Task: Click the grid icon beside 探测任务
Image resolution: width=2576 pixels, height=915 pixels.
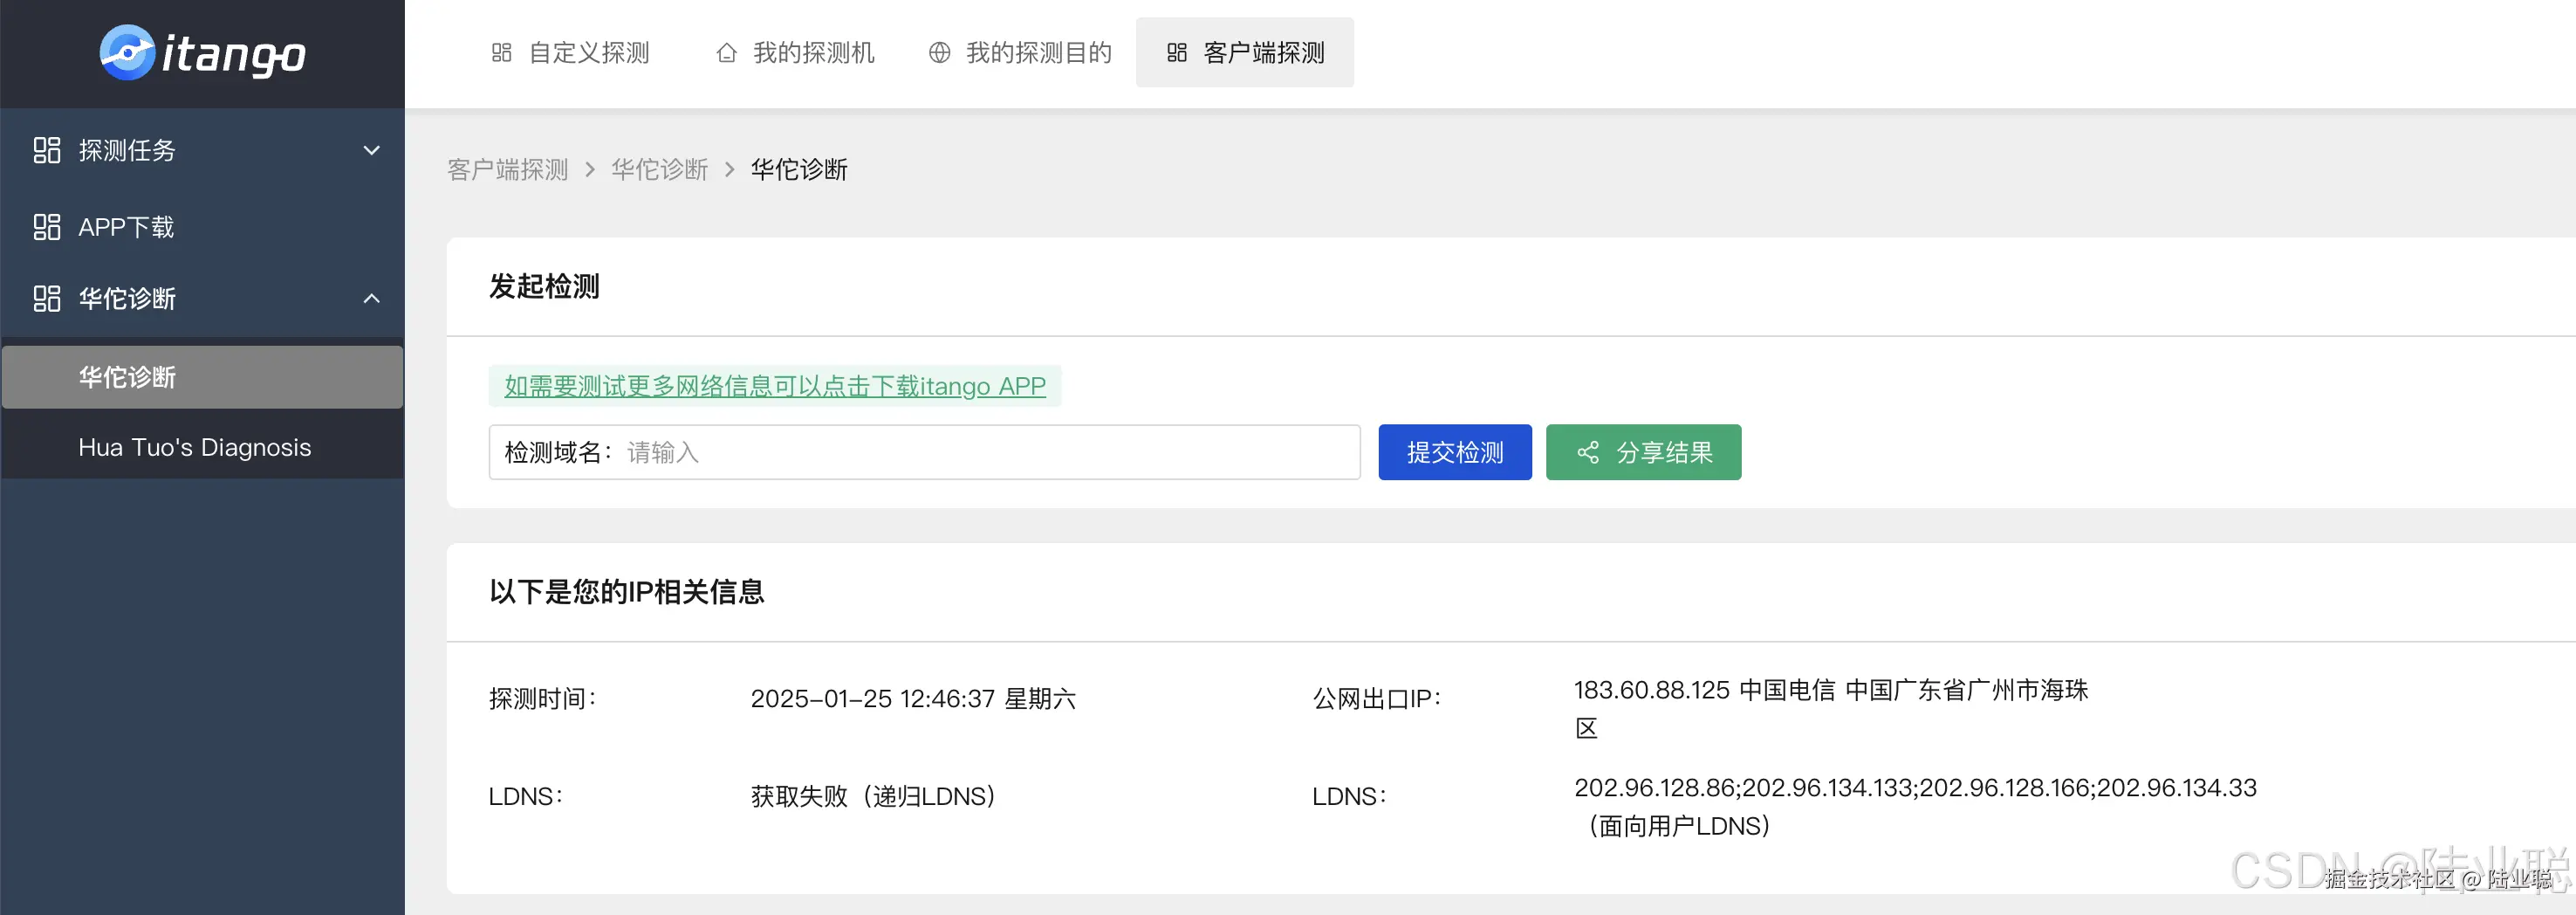Action: tap(47, 150)
